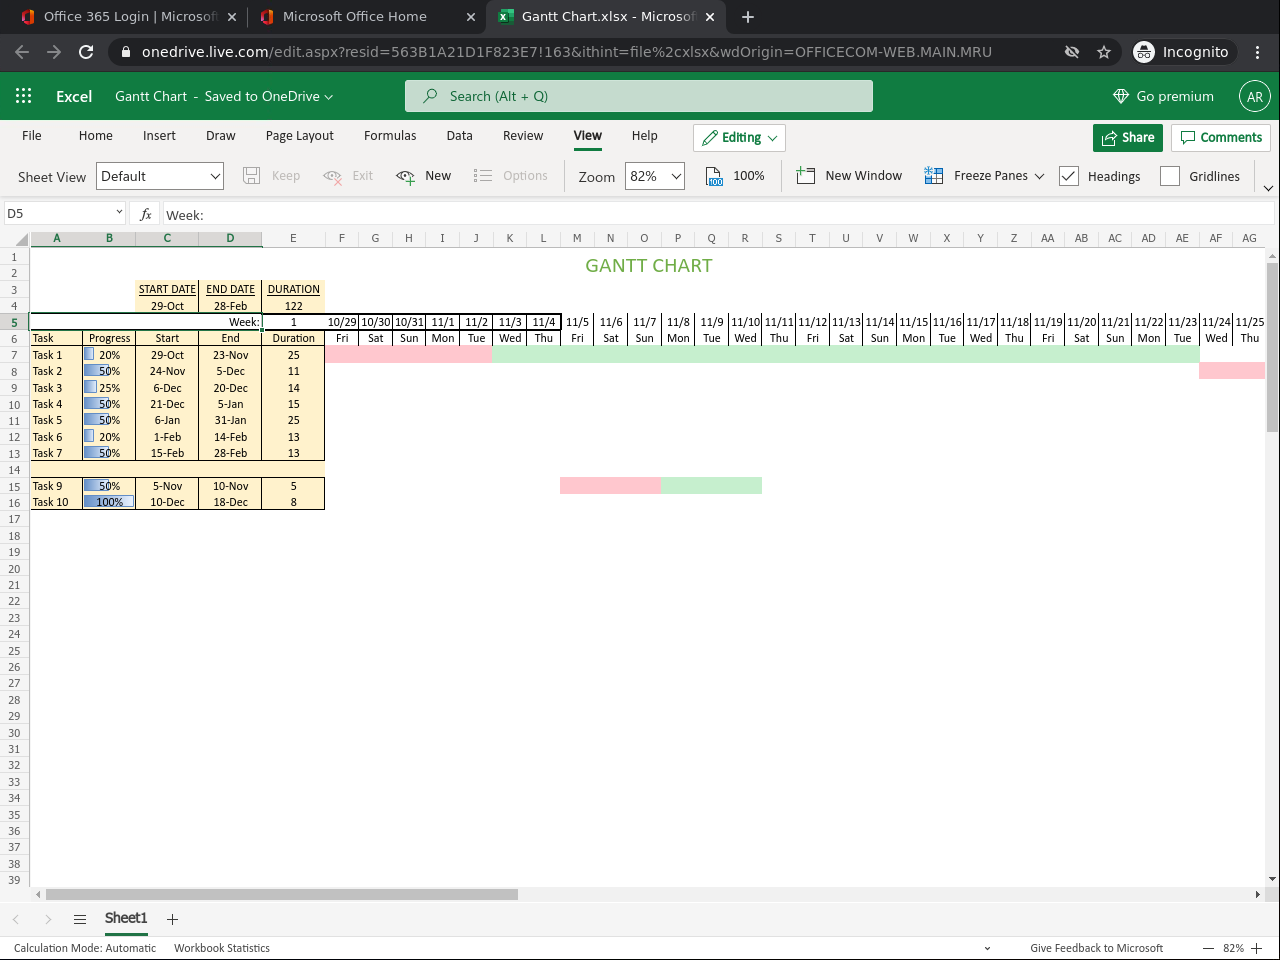The width and height of the screenshot is (1280, 960).
Task: Click the Name Box showing D5
Action: coord(59,214)
